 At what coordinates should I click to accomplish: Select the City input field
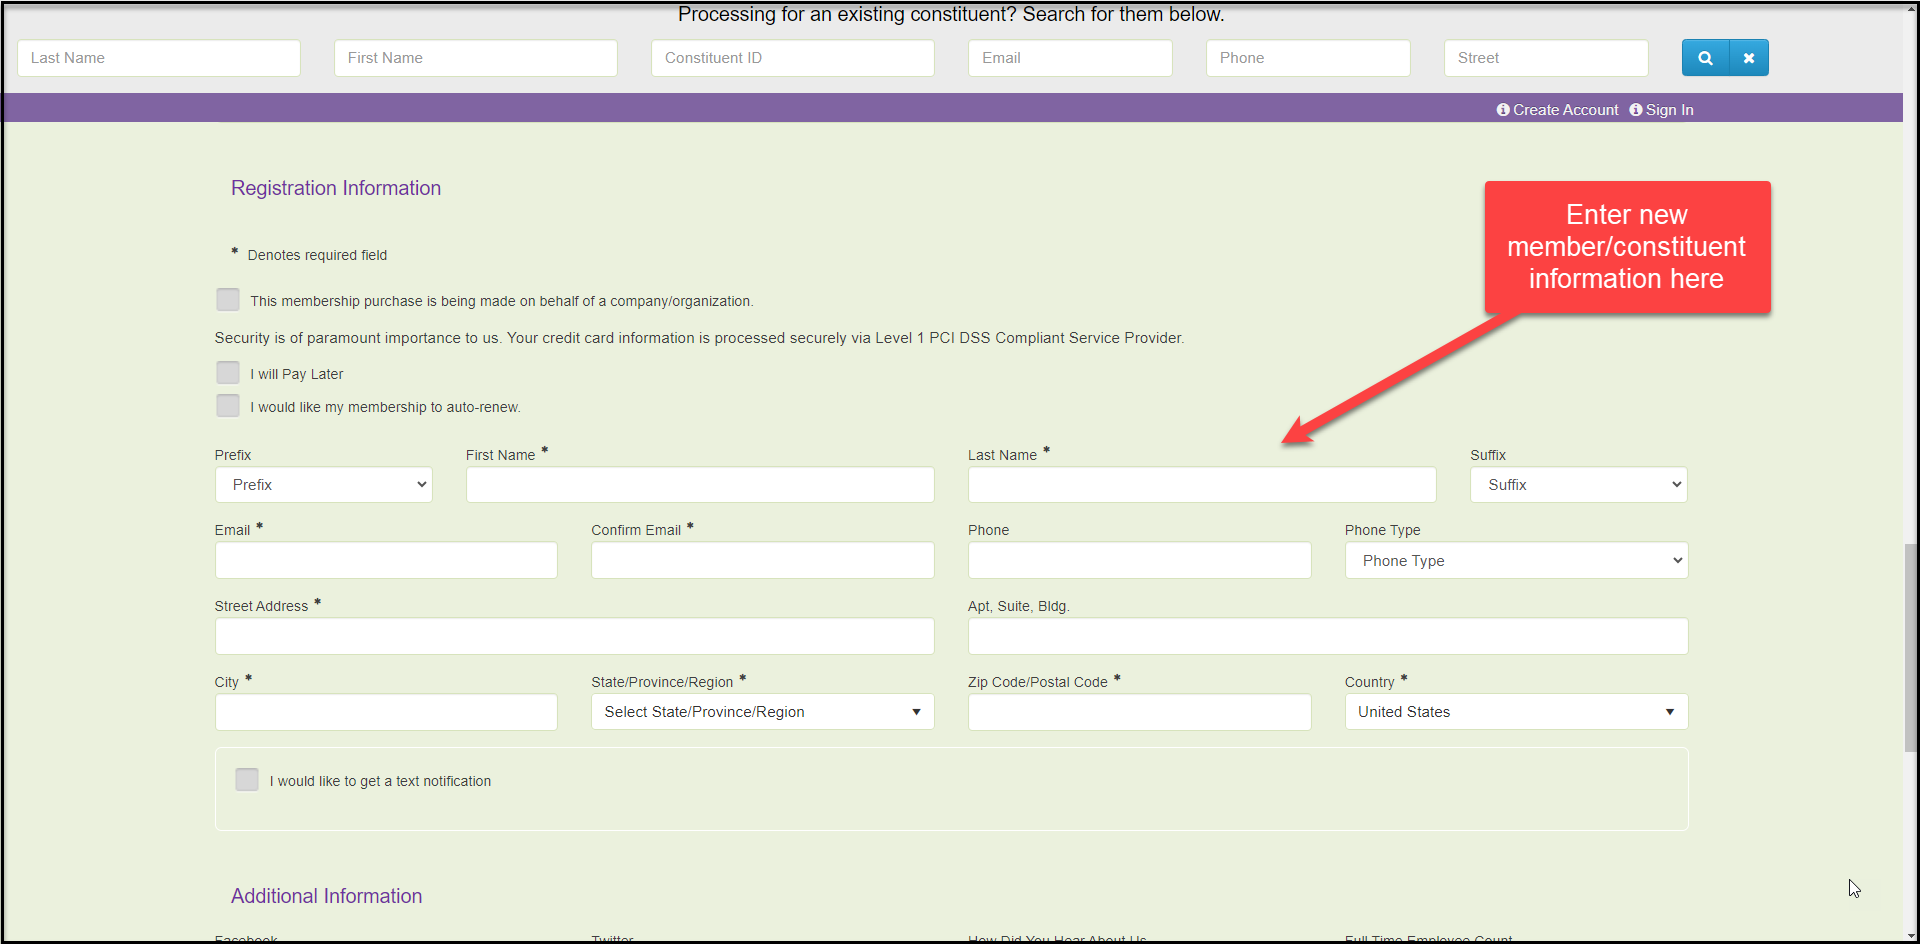[x=386, y=712]
